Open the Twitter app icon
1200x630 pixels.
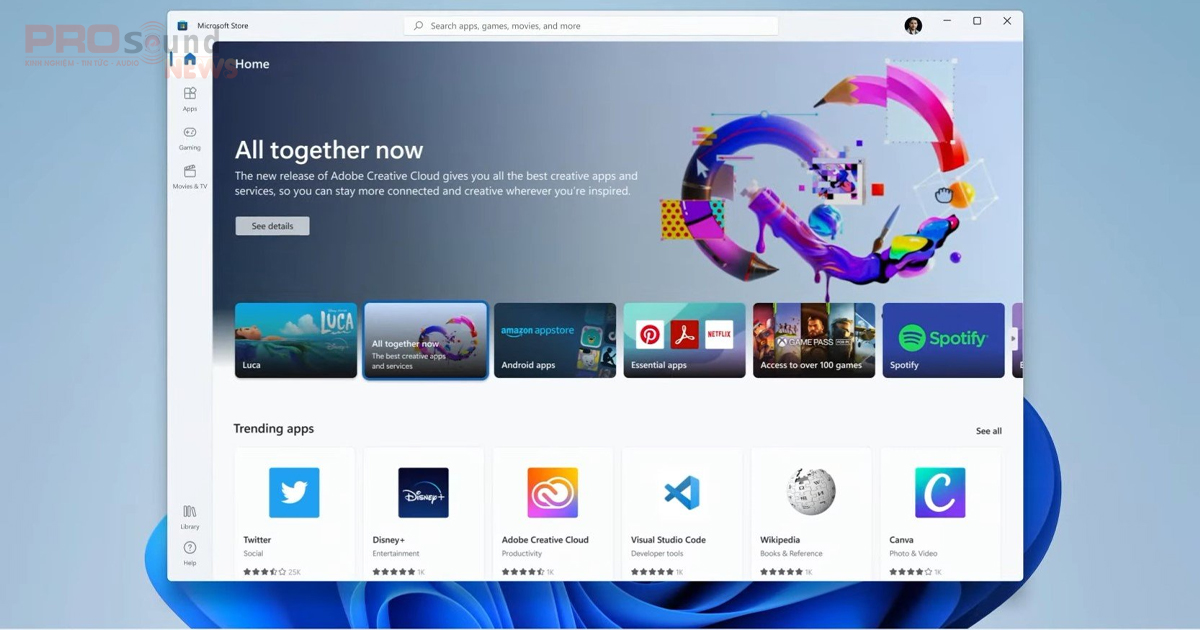tap(294, 492)
